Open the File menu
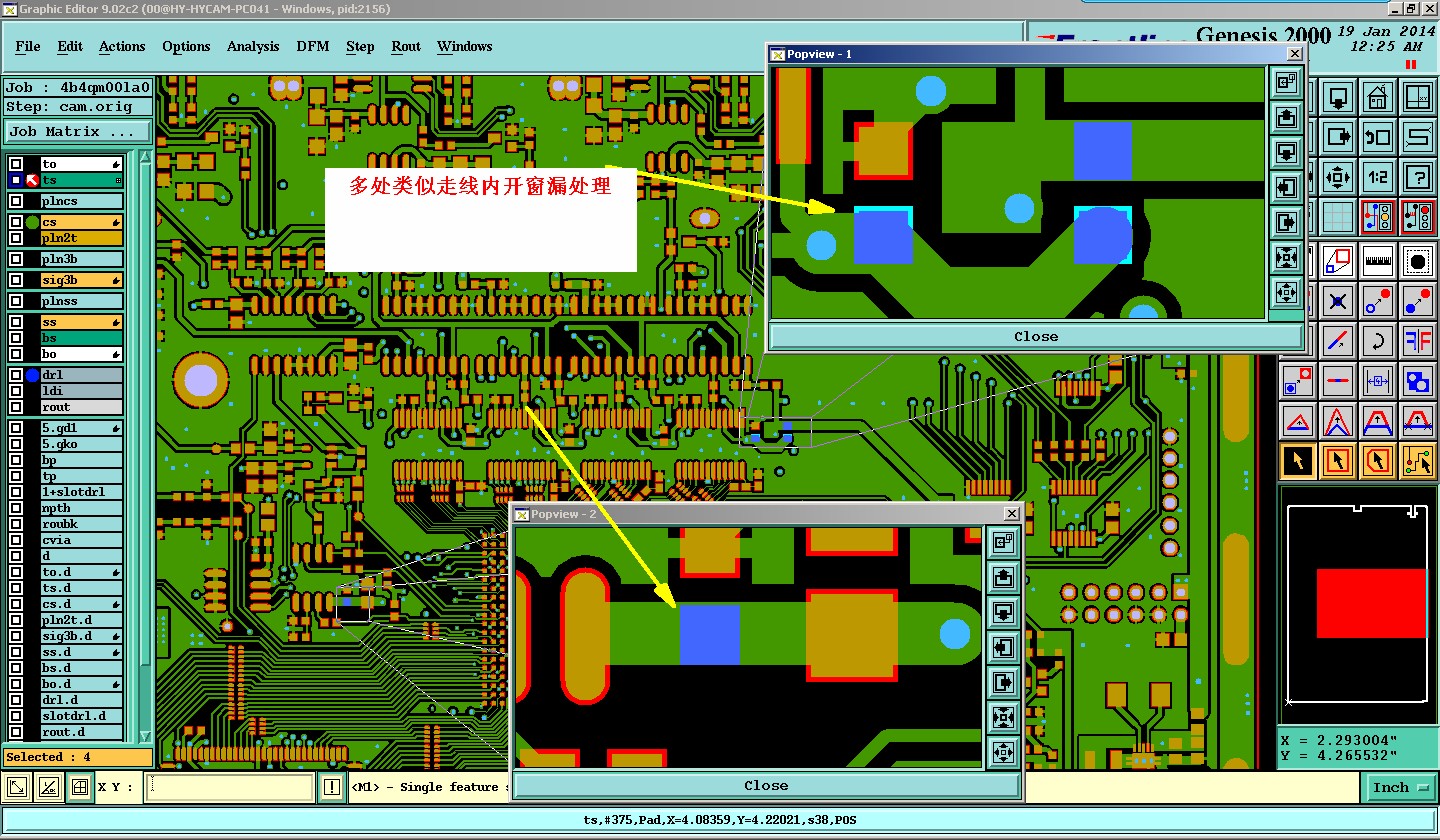The height and width of the screenshot is (840, 1440). (x=28, y=47)
